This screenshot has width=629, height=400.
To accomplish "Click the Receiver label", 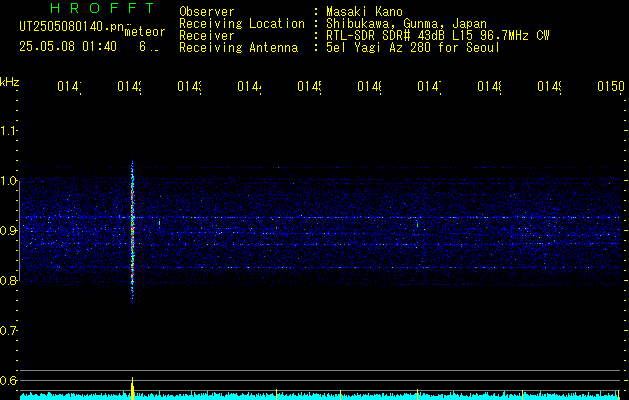I will tap(207, 36).
